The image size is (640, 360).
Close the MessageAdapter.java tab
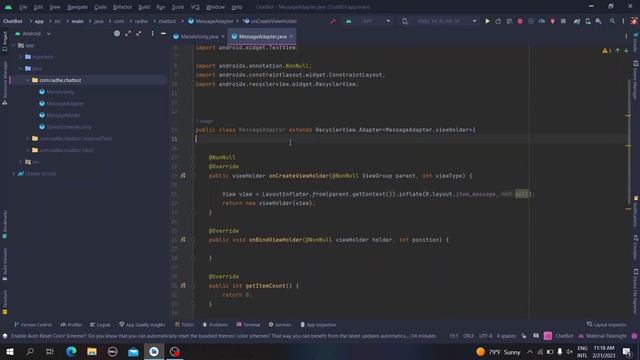click(291, 36)
